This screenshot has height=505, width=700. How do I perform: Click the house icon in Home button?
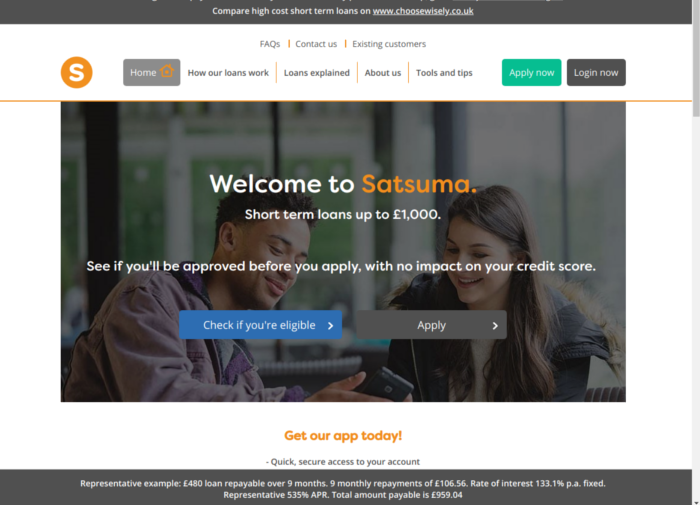(167, 71)
